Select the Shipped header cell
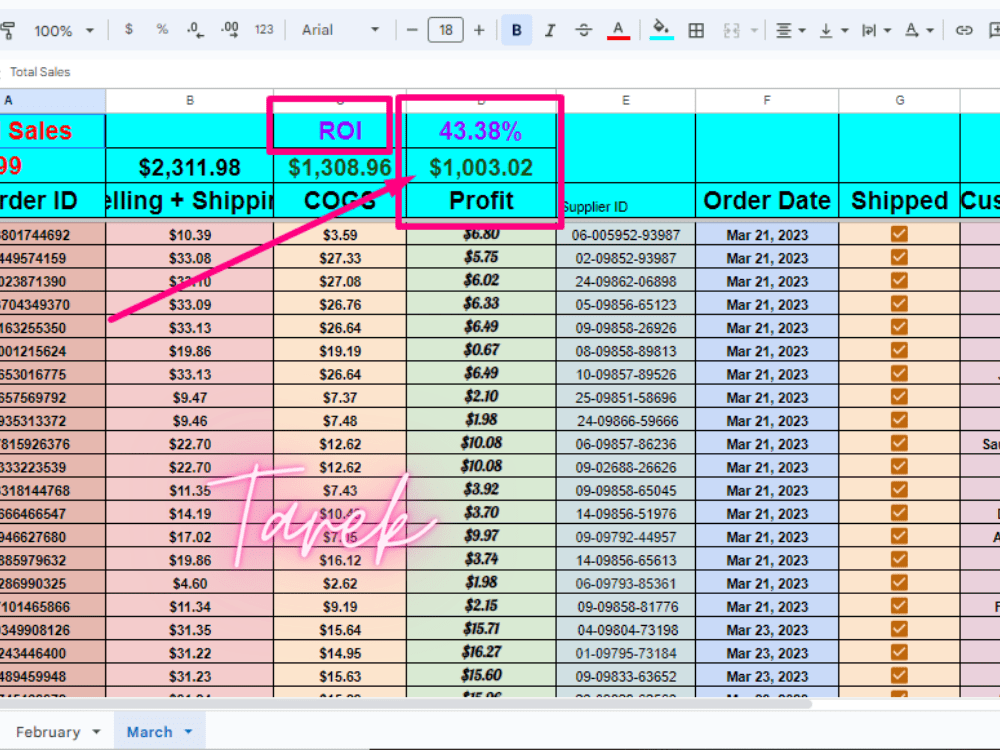The width and height of the screenshot is (1000, 750). tap(899, 200)
